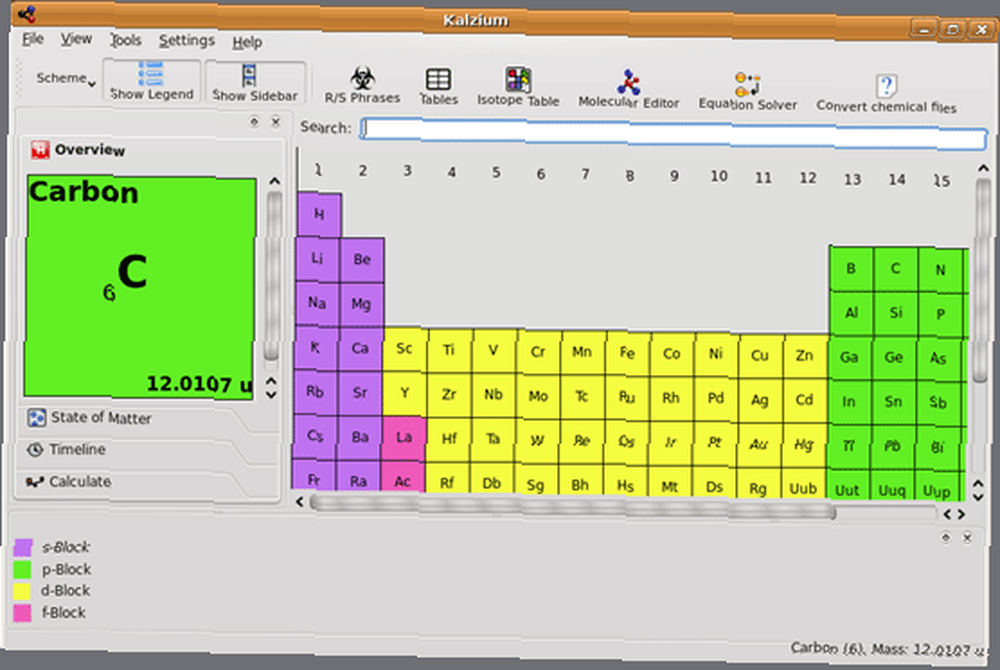The image size is (1000, 670).
Task: Select Copper (Cu) element cell
Action: pyautogui.click(x=760, y=355)
